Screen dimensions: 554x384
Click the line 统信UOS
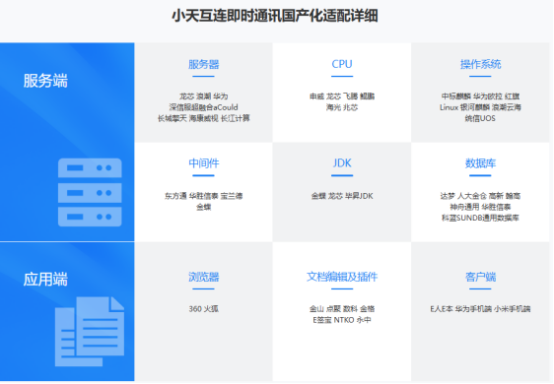pyautogui.click(x=481, y=118)
